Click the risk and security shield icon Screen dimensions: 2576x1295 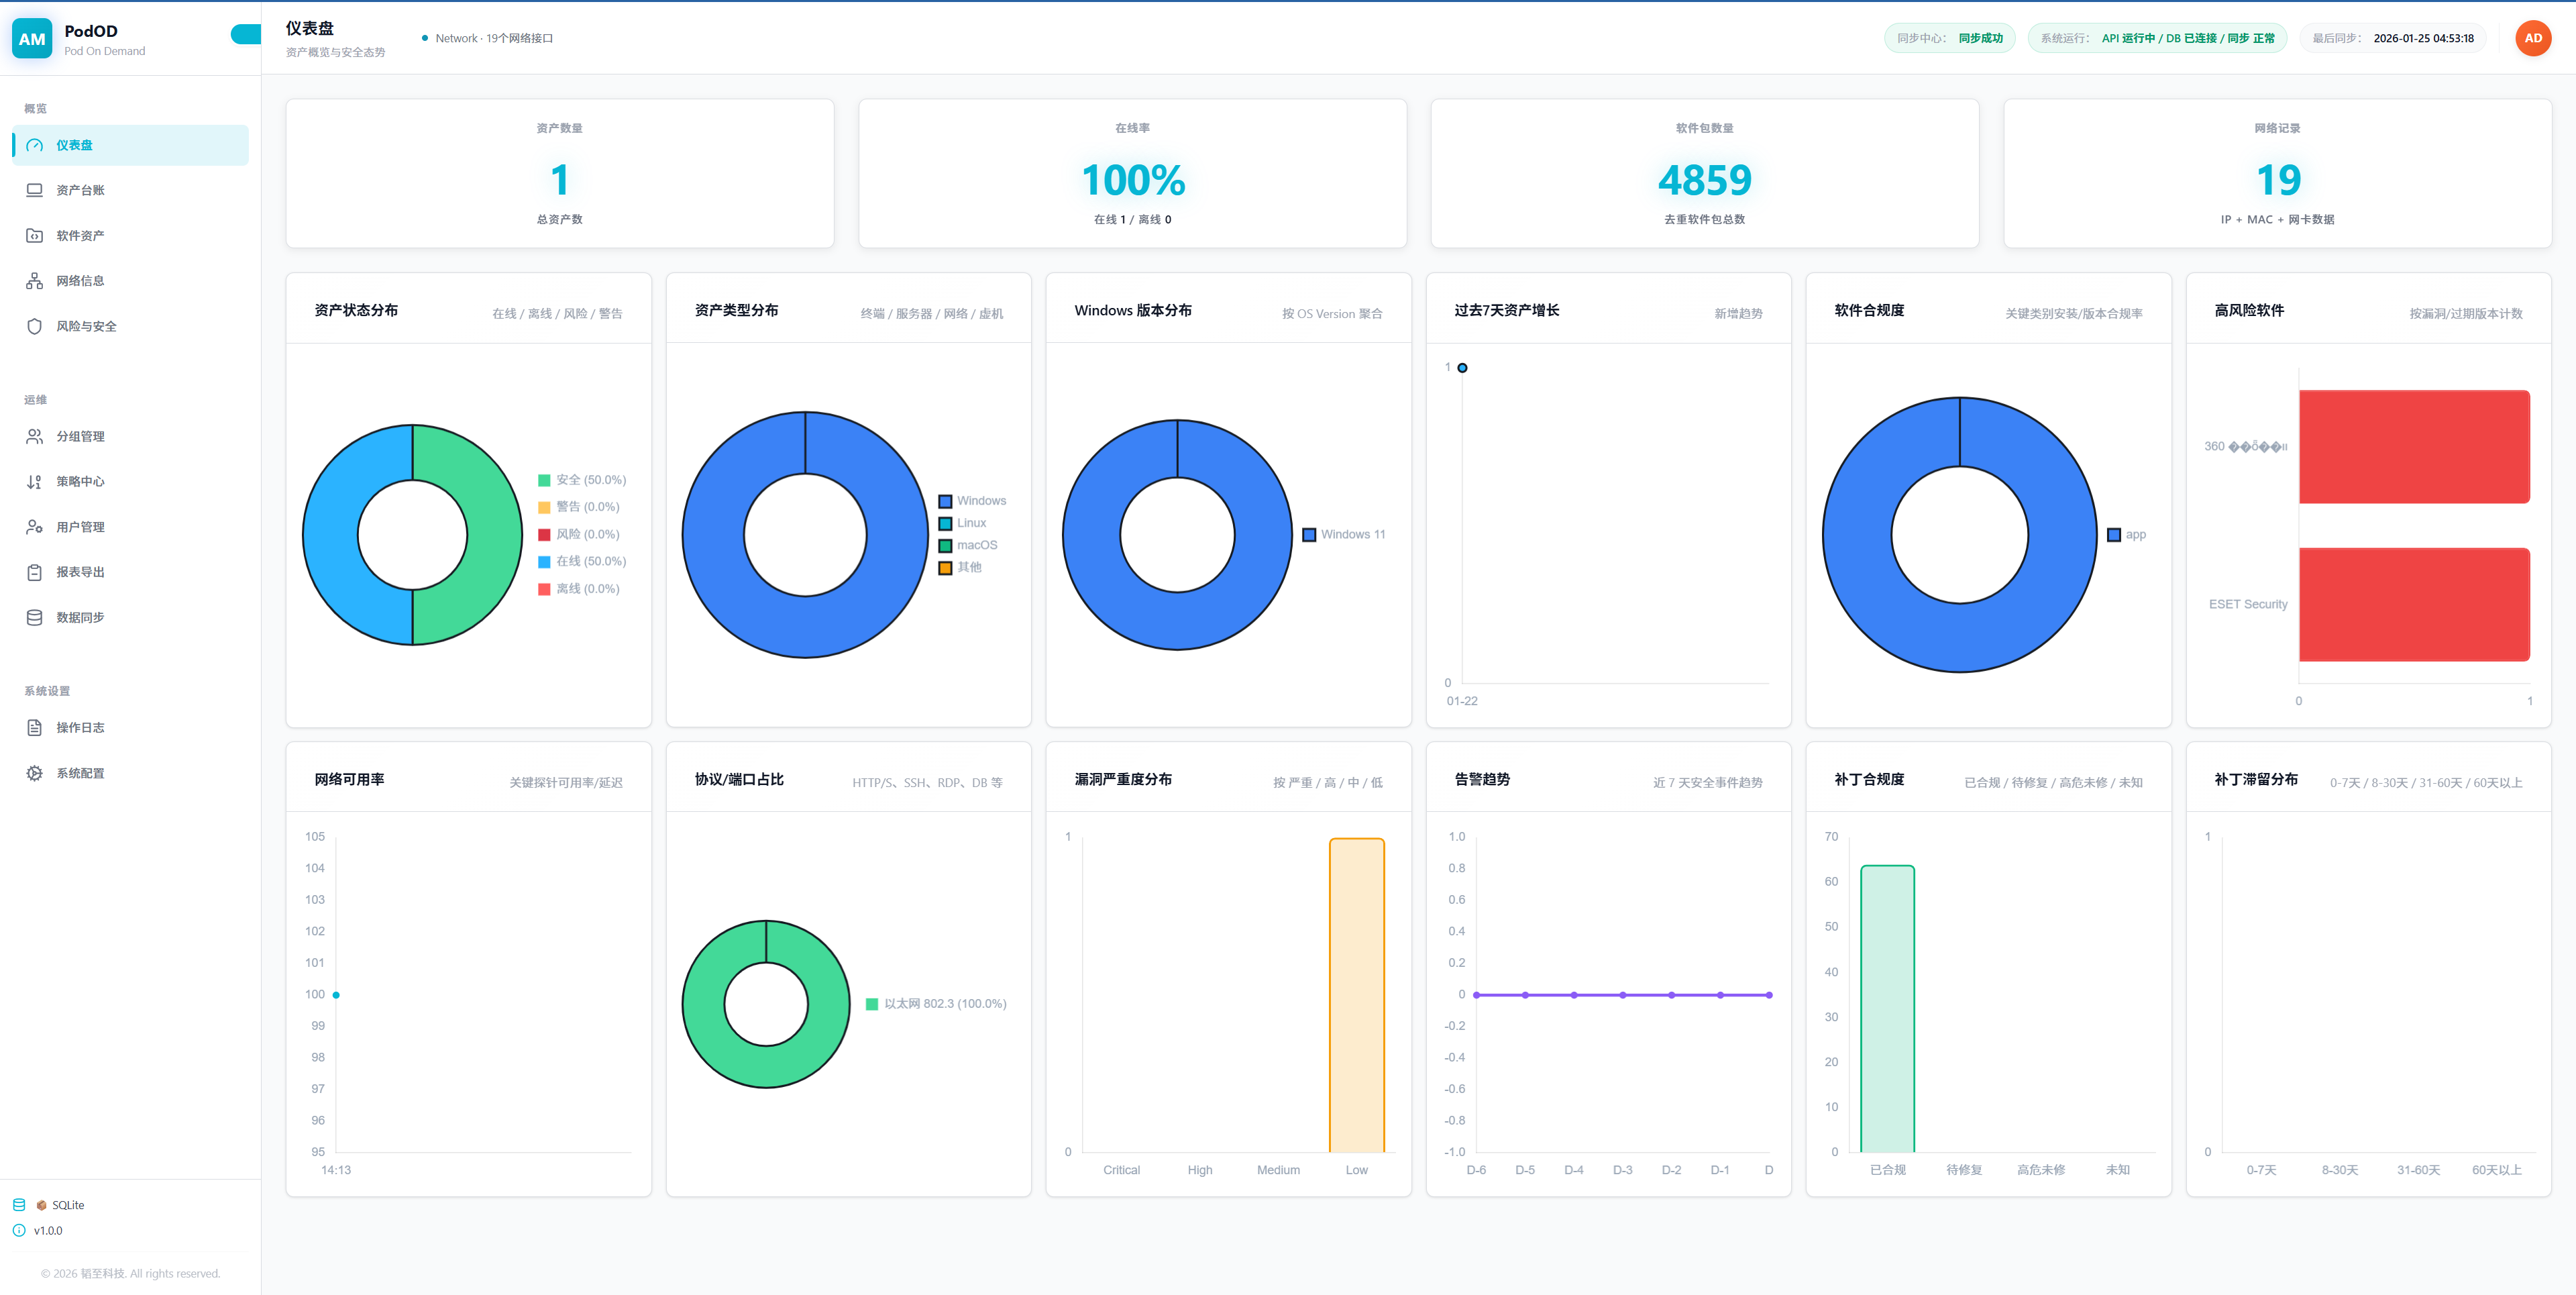(34, 326)
